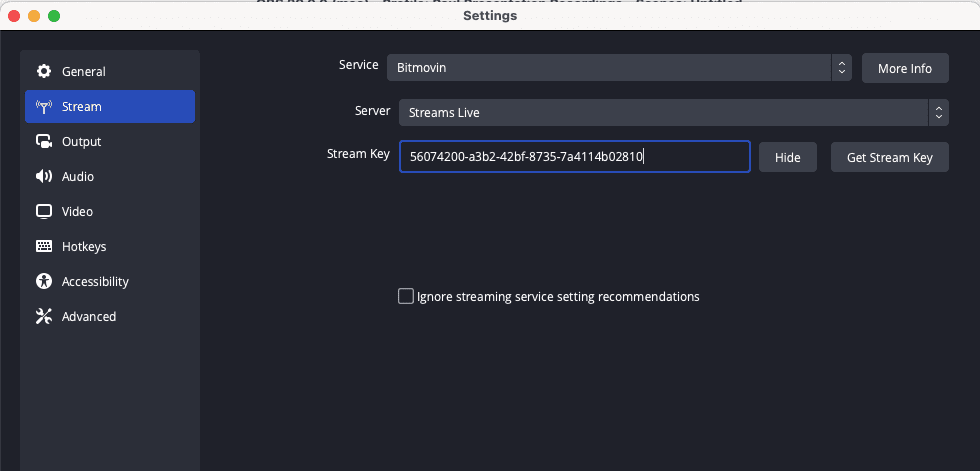Click the Get Stream Key button
Image resolution: width=980 pixels, height=471 pixels.
coord(889,157)
